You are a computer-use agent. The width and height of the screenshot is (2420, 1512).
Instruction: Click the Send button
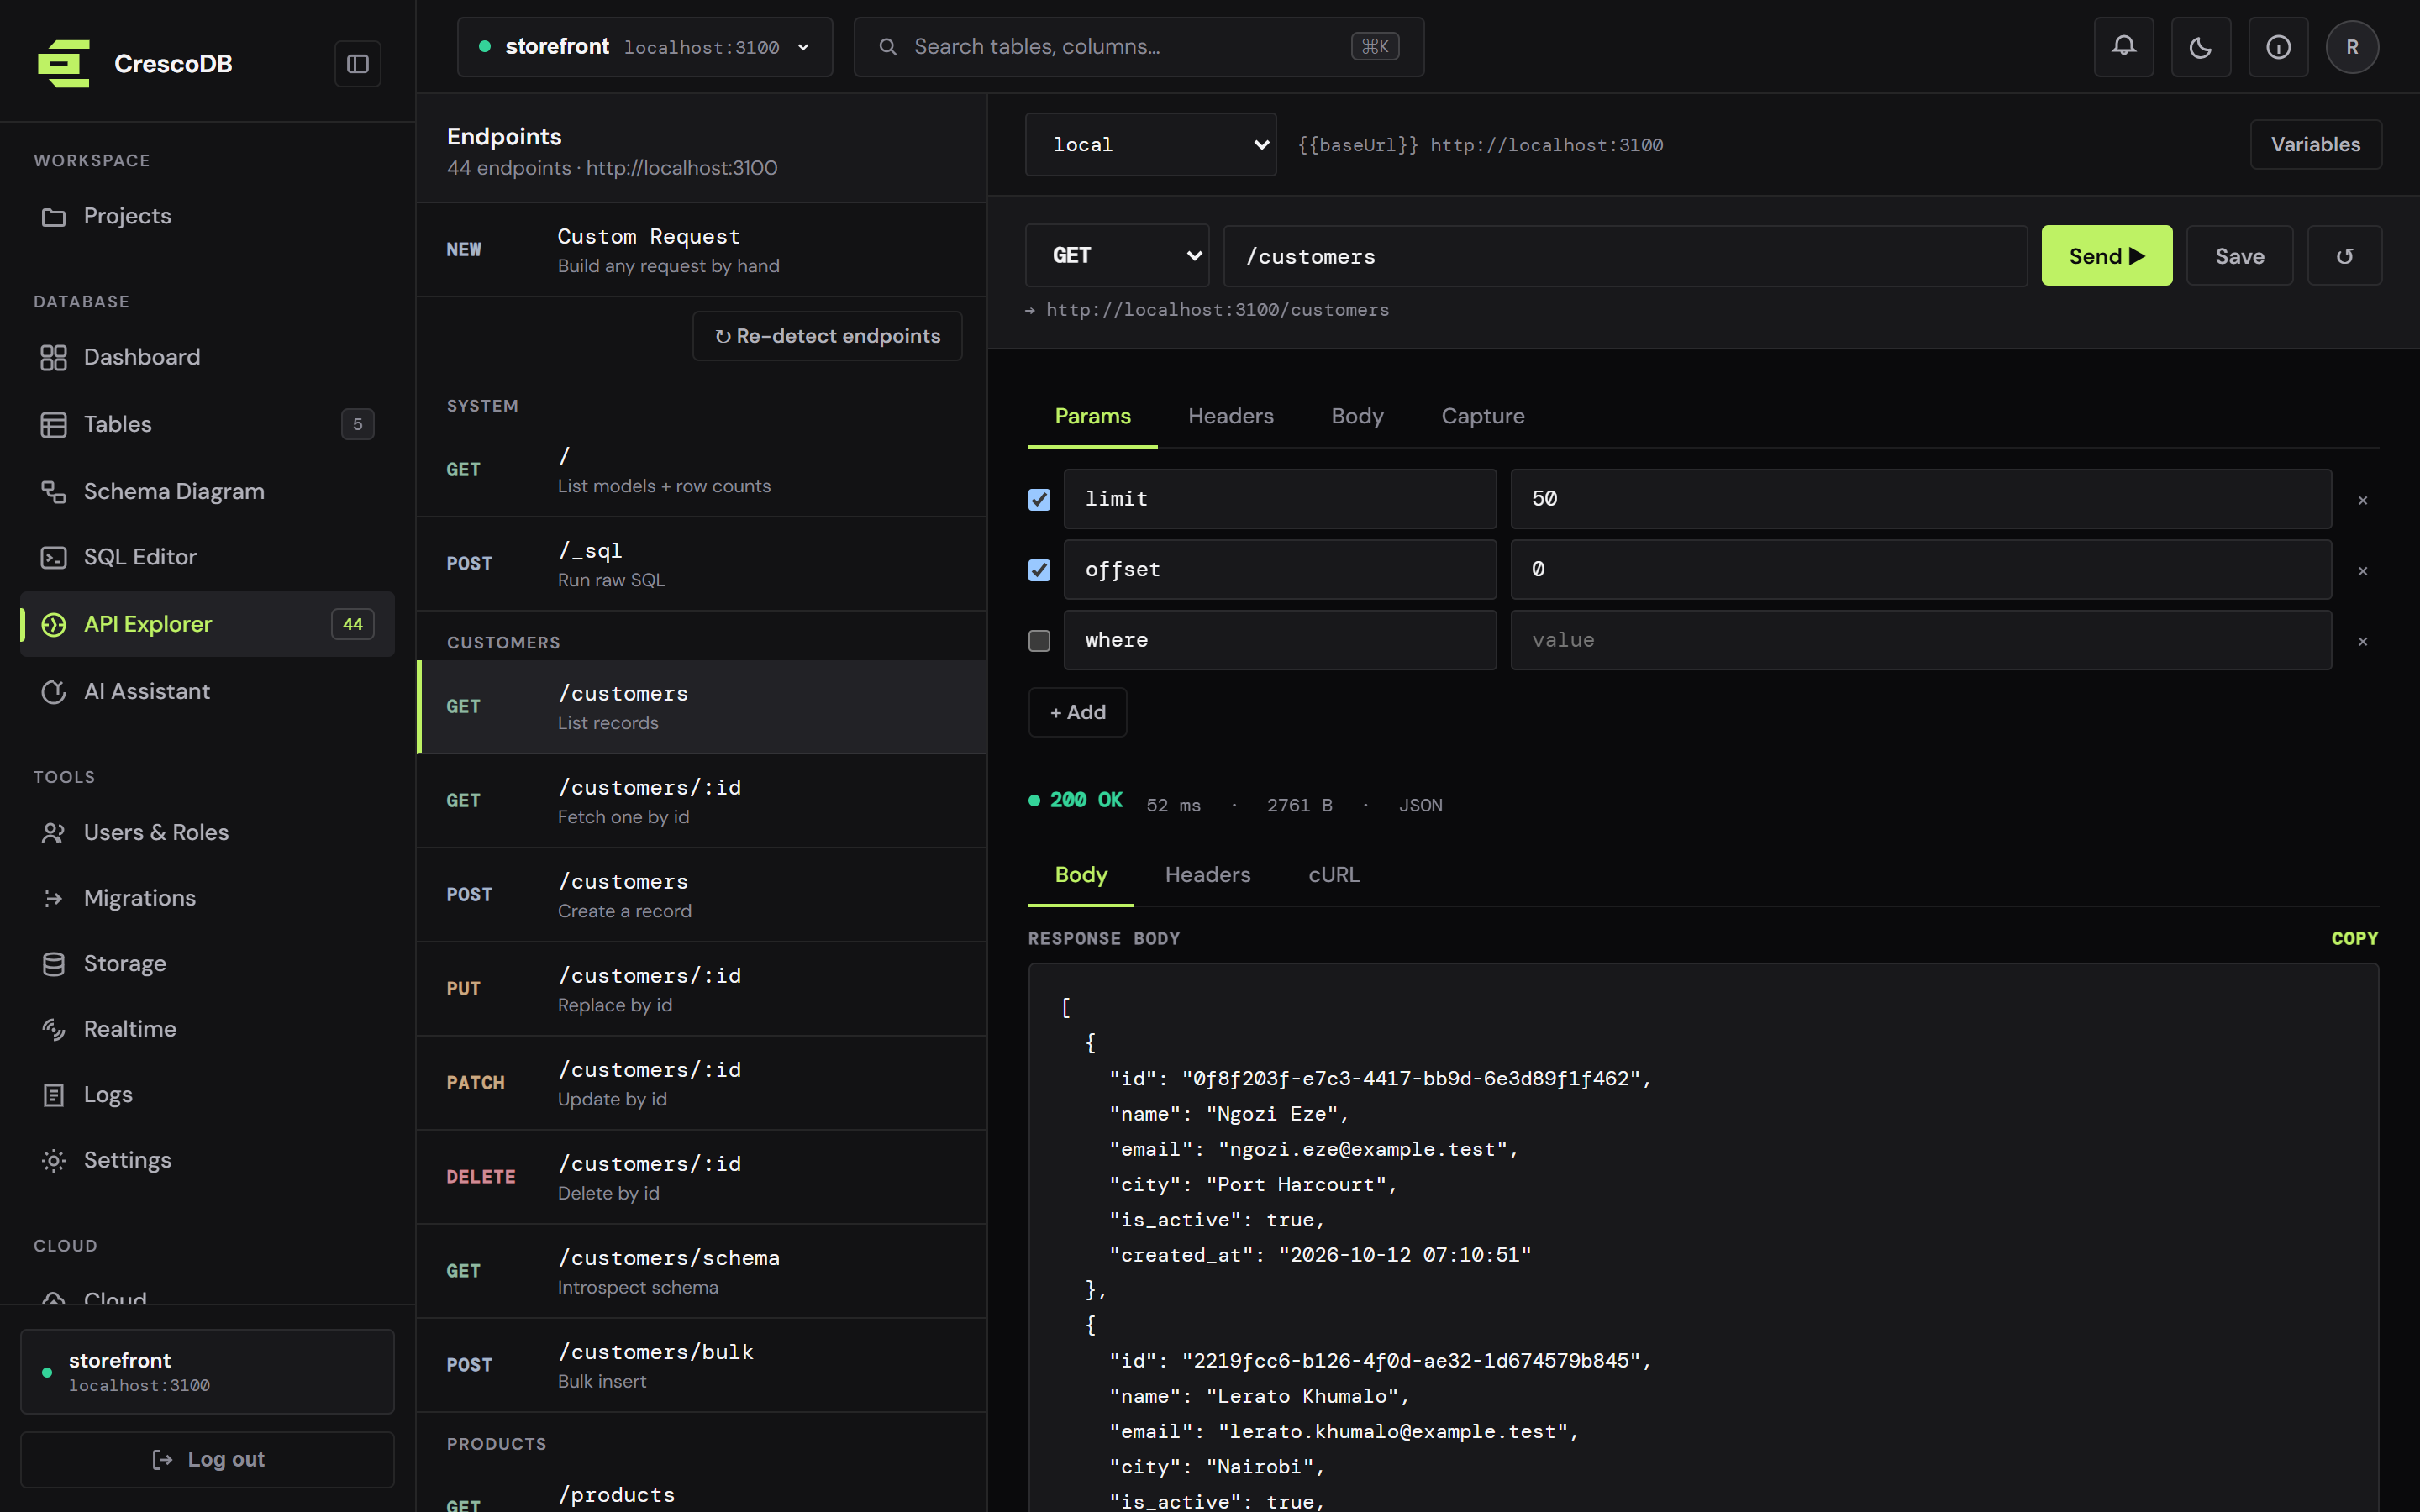click(2106, 256)
